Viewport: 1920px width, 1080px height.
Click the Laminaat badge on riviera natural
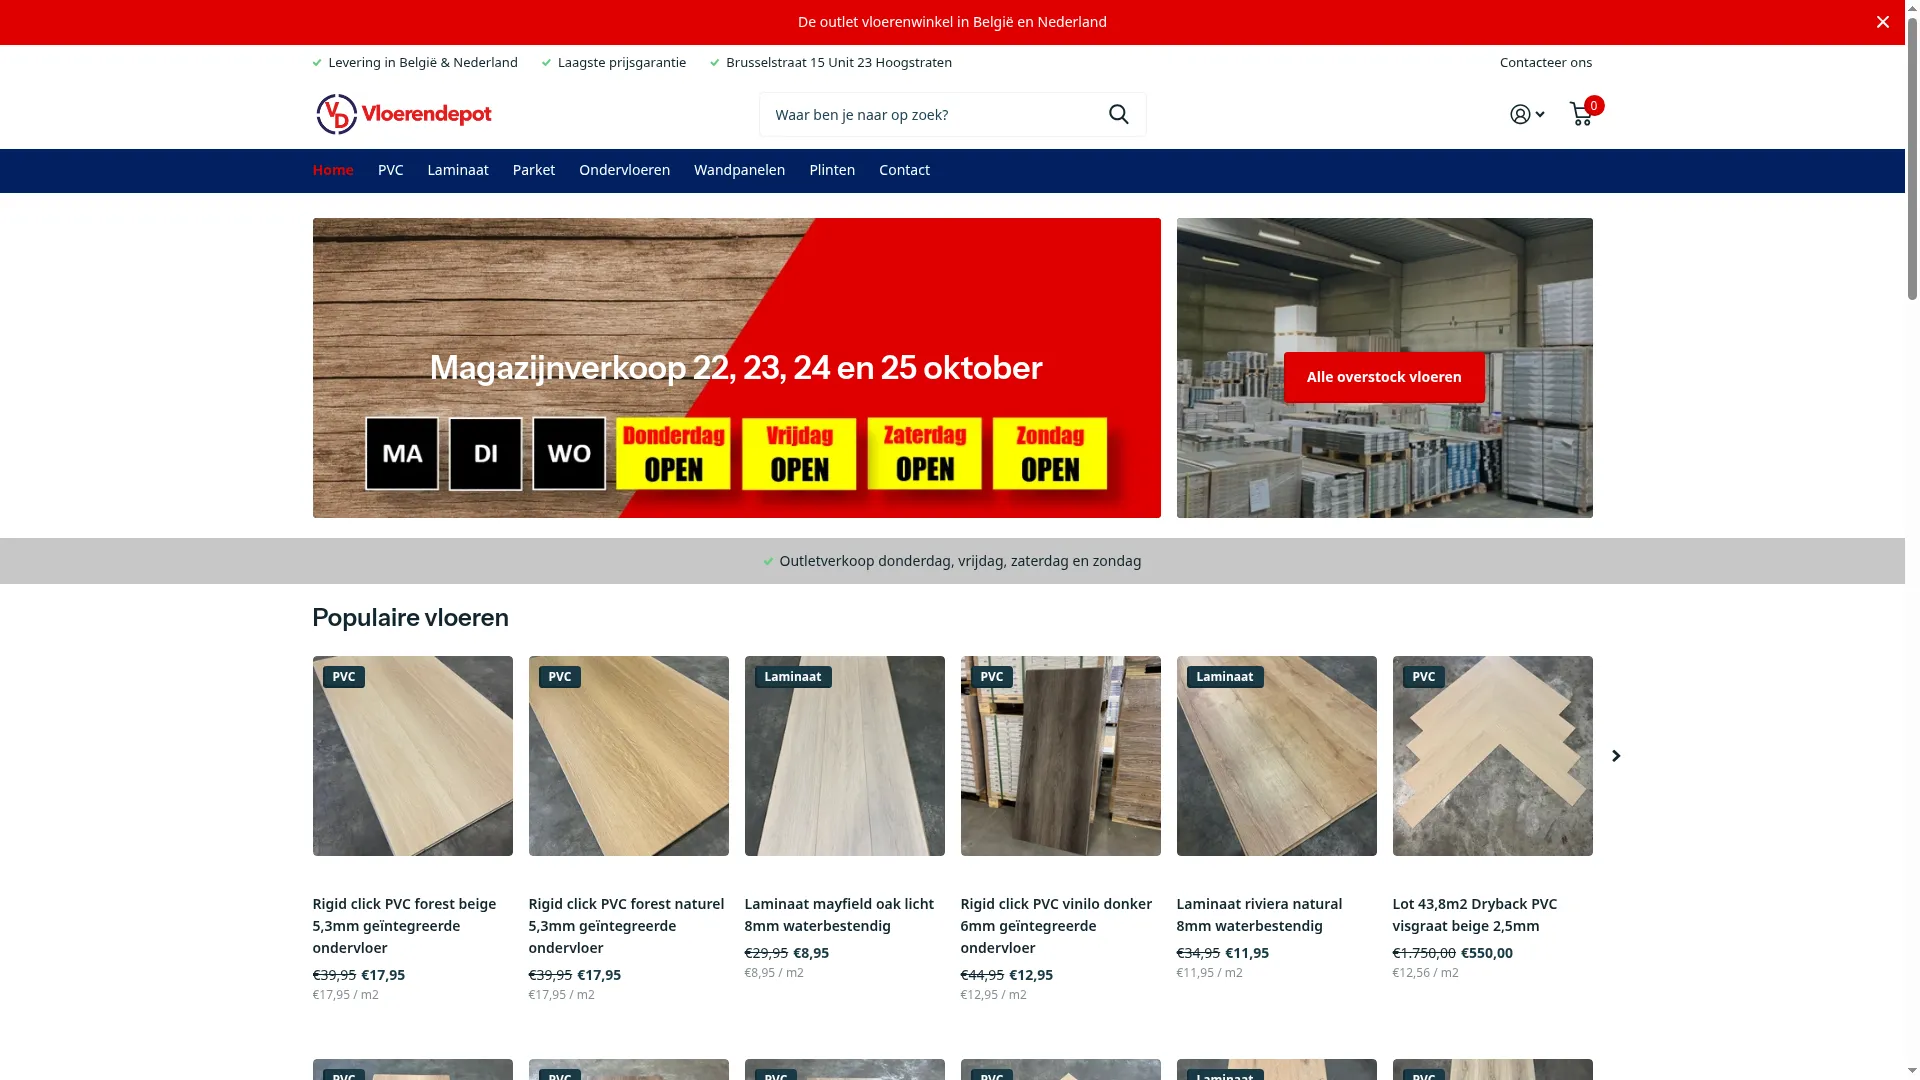tap(1224, 677)
